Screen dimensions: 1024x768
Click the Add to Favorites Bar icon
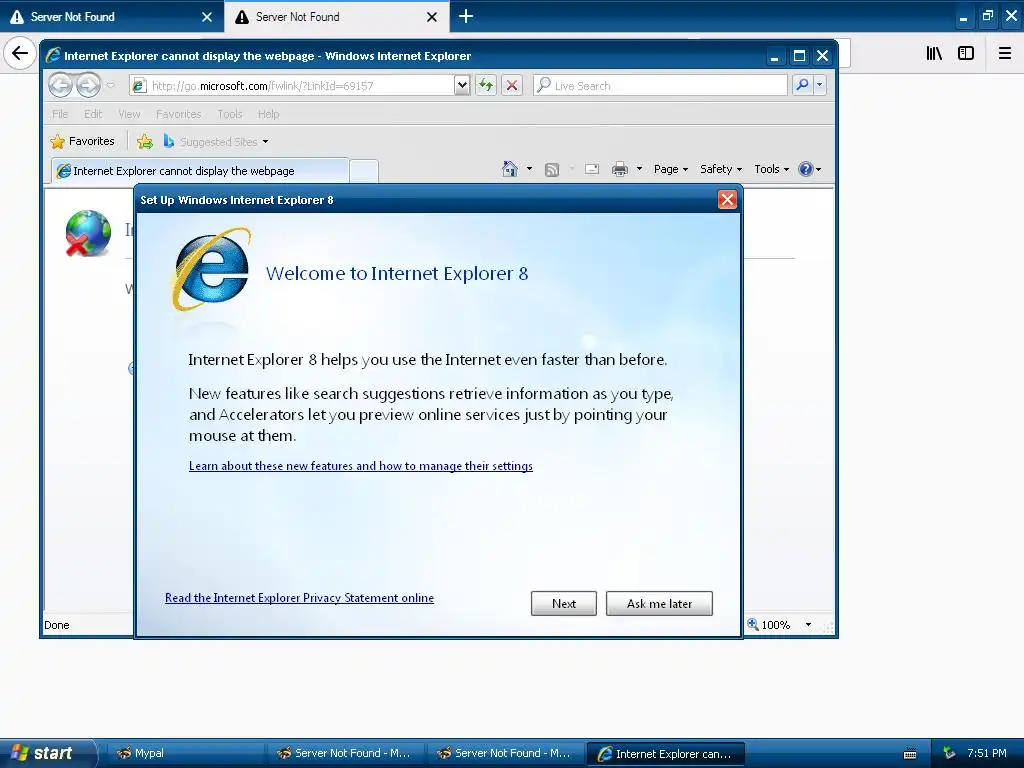(x=145, y=141)
